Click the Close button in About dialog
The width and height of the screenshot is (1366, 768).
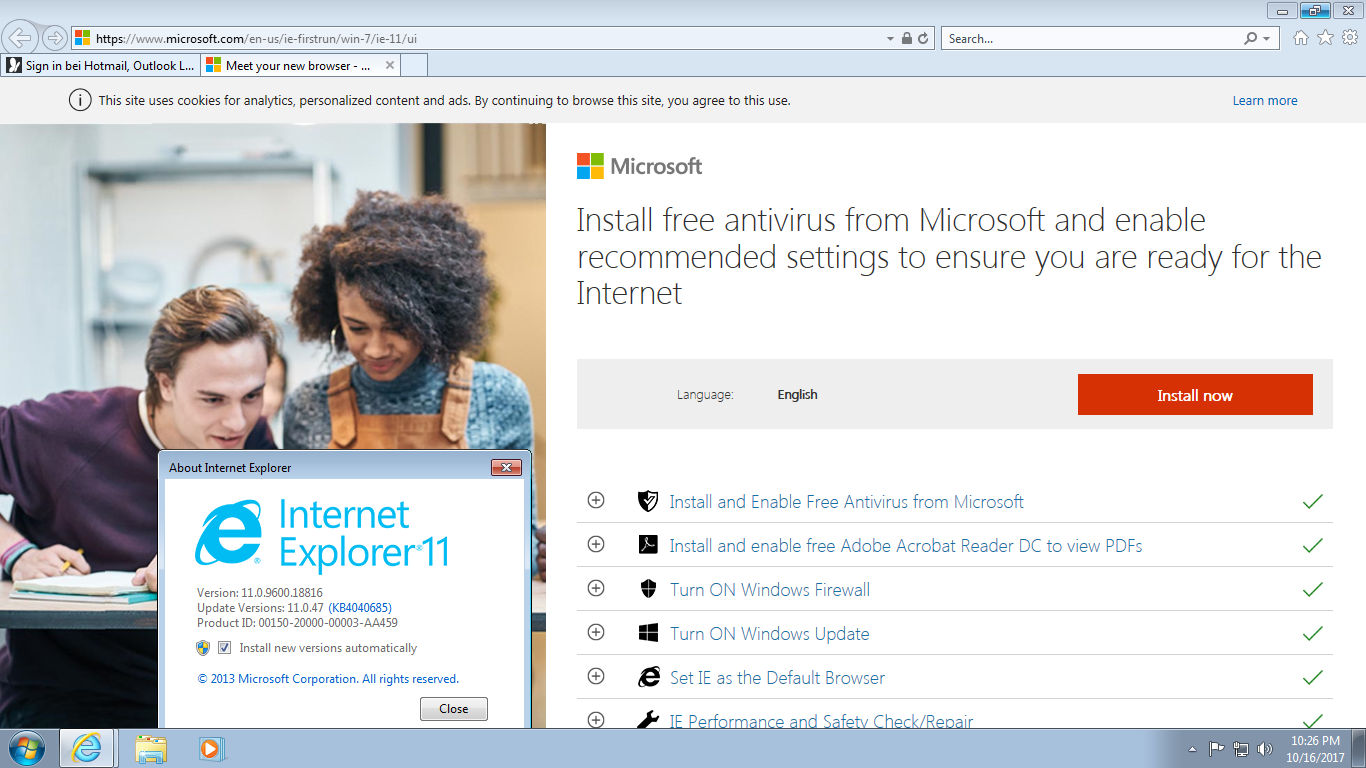pos(453,708)
